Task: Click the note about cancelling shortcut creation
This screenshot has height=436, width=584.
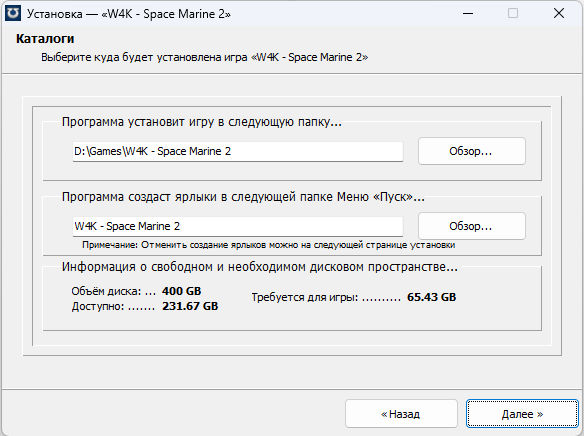Action: click(269, 245)
